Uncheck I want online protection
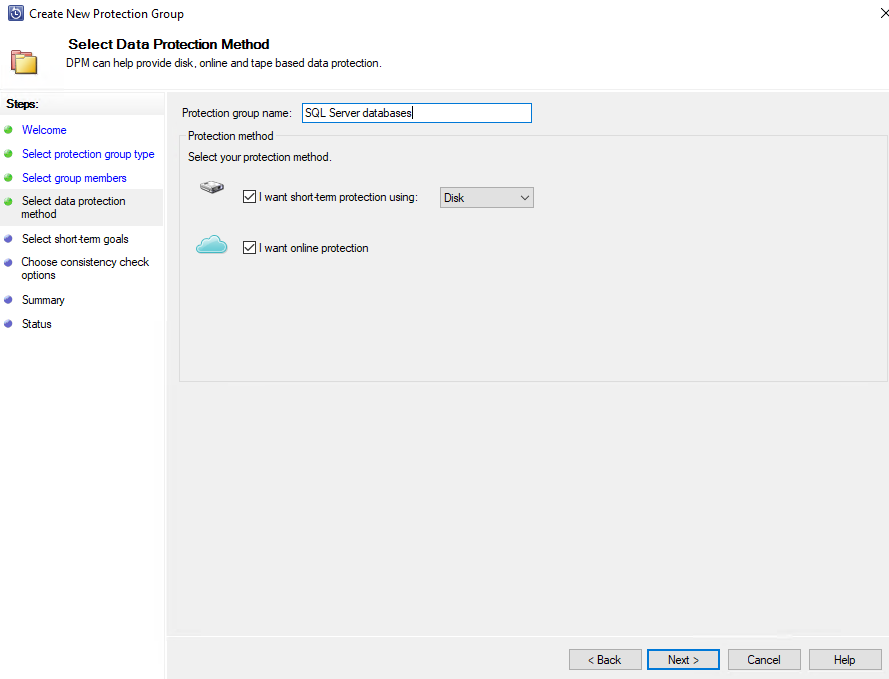 tap(249, 248)
